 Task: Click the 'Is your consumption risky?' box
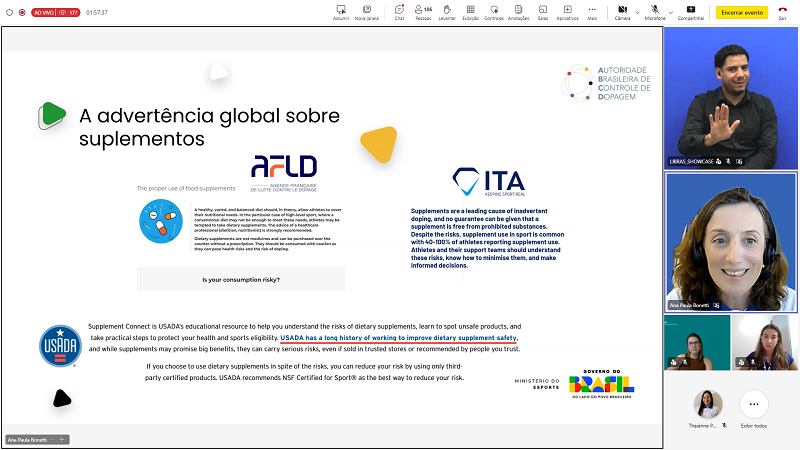click(x=241, y=280)
